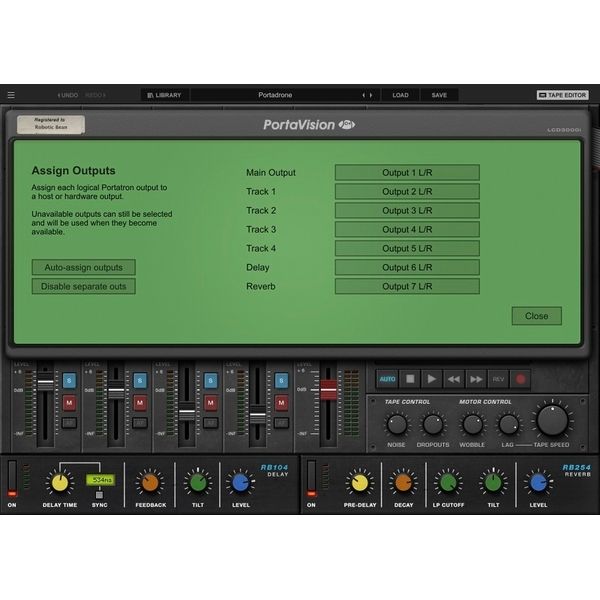600x600 pixels.
Task: Fast-forward the tape
Action: pos(476,379)
